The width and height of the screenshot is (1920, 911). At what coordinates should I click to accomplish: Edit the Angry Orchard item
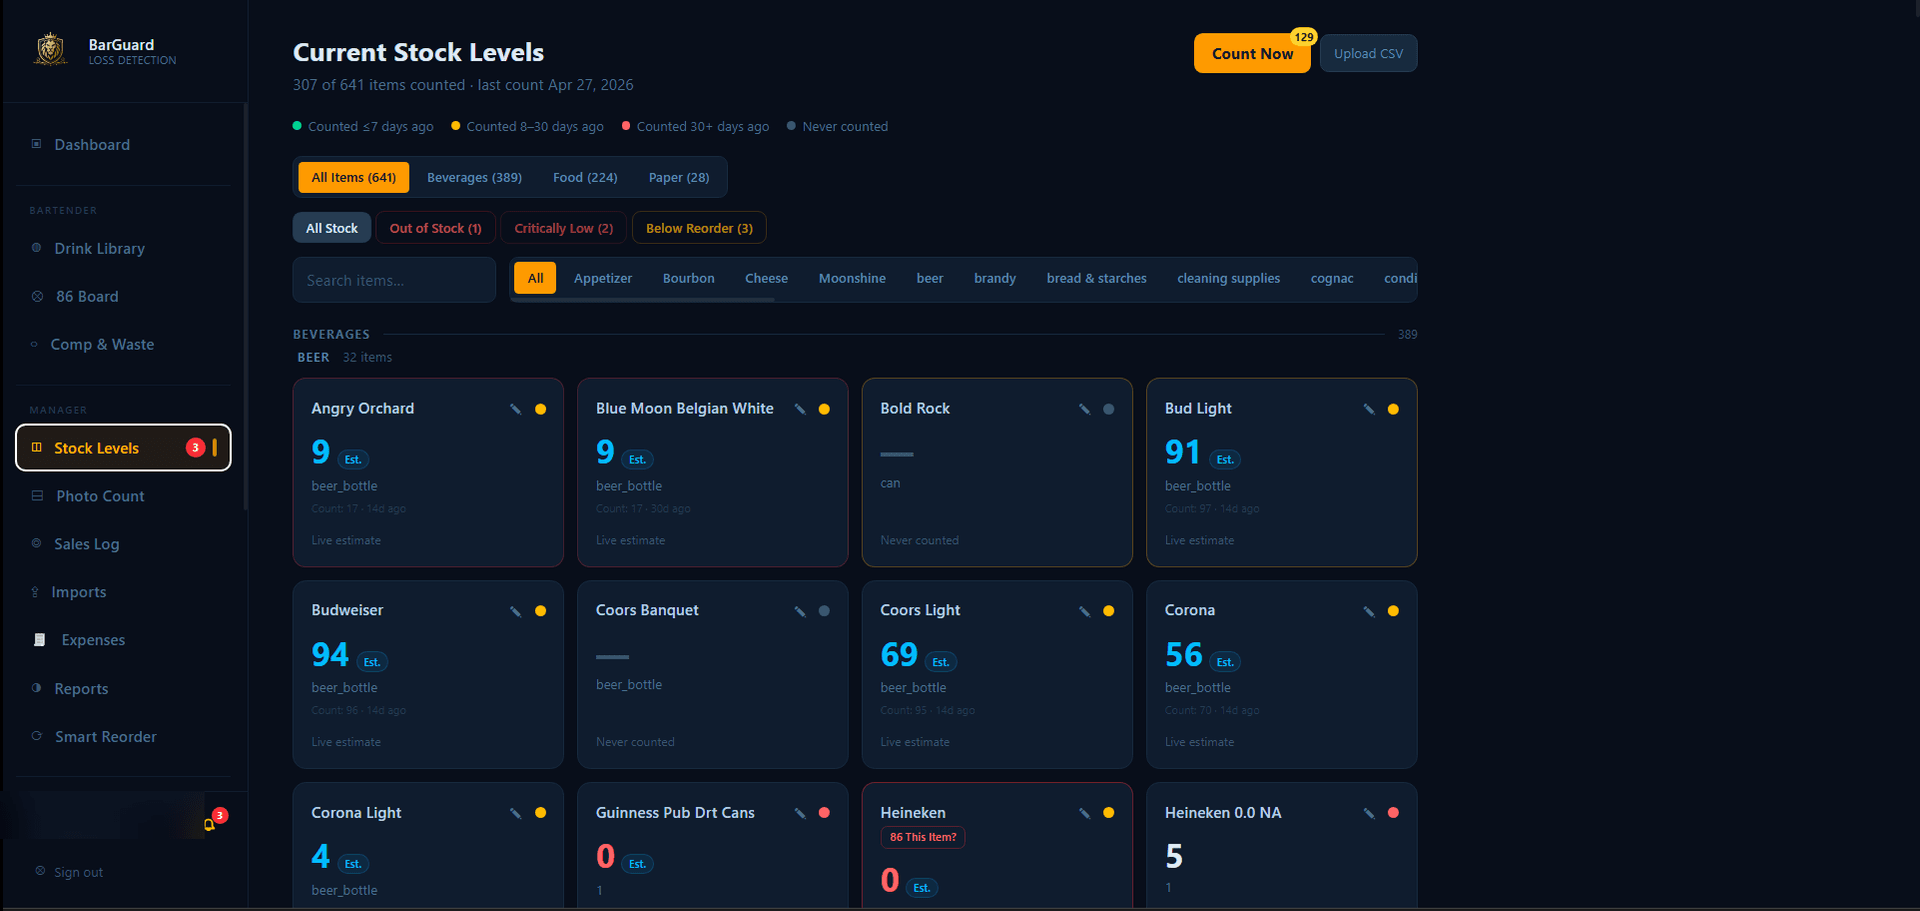coord(516,409)
